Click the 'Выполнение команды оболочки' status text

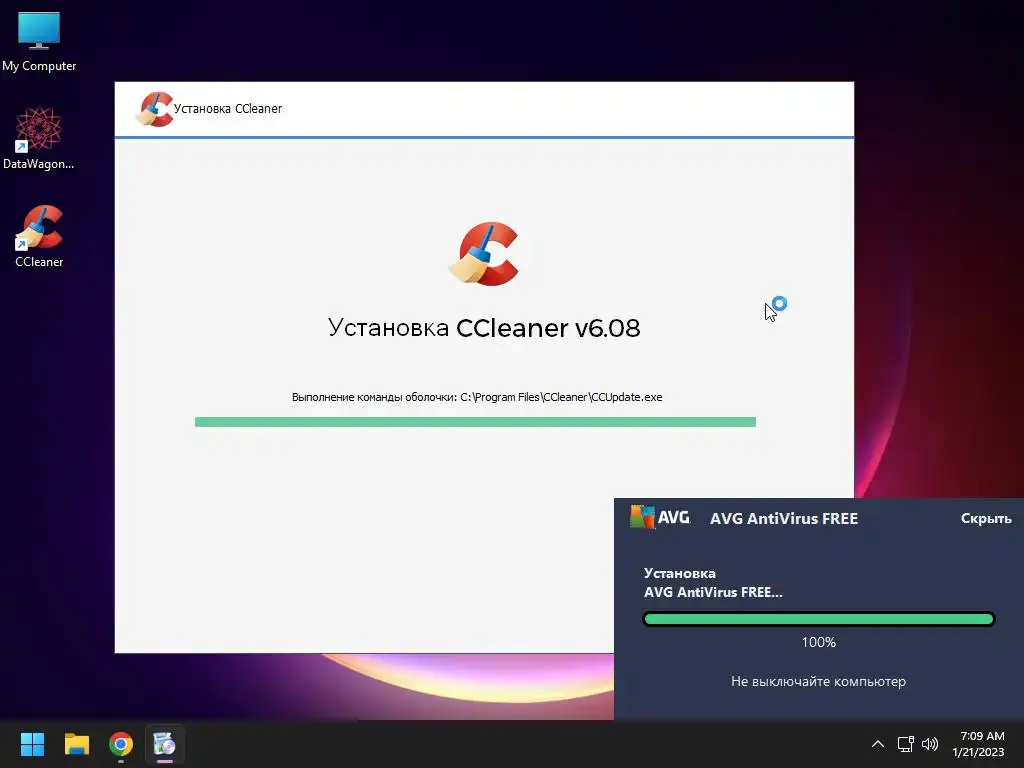pyautogui.click(x=477, y=397)
